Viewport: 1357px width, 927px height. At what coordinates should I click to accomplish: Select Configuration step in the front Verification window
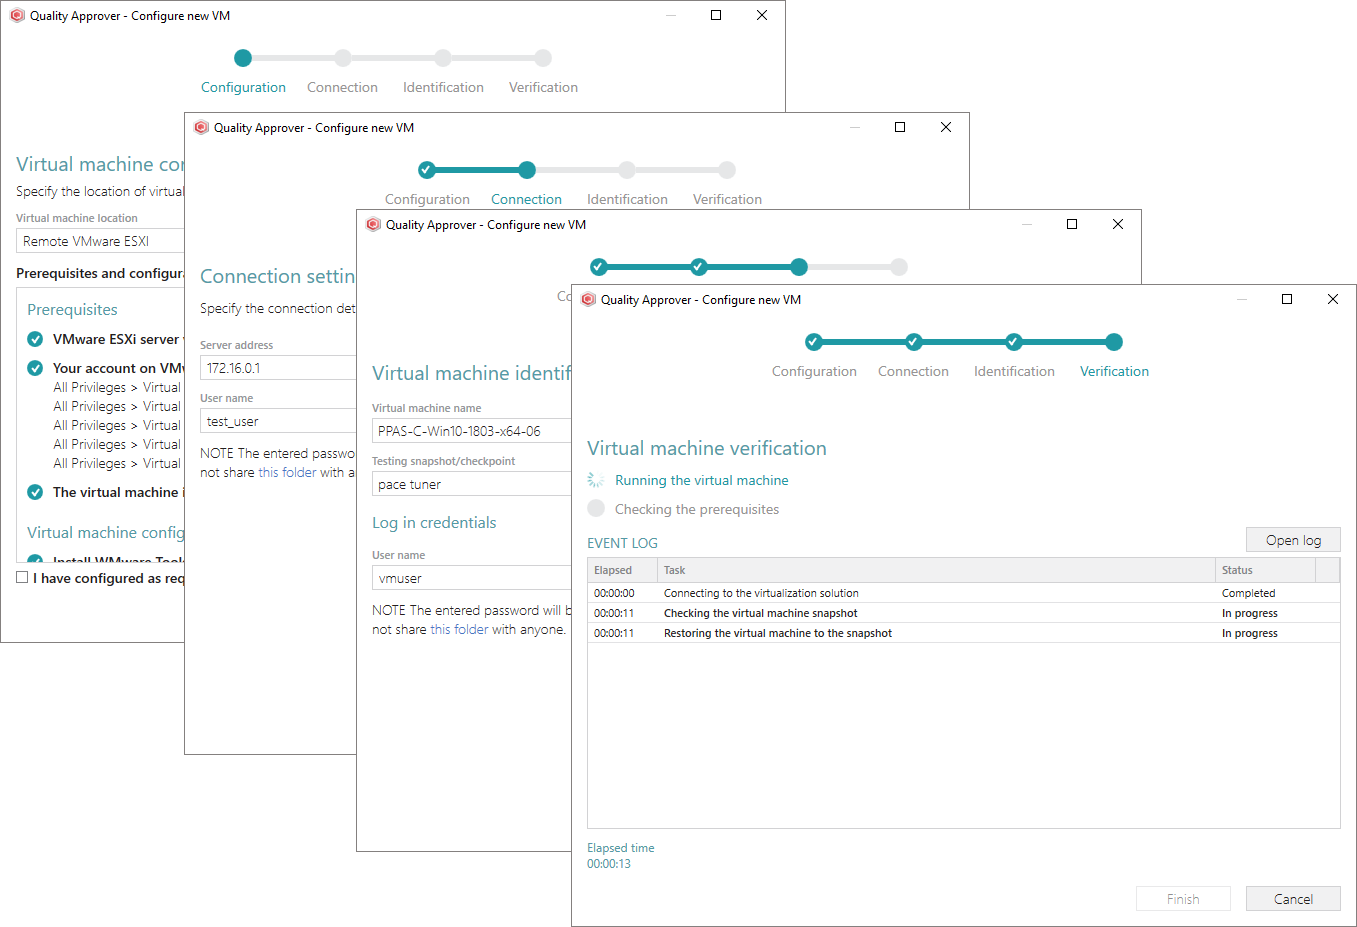814,371
